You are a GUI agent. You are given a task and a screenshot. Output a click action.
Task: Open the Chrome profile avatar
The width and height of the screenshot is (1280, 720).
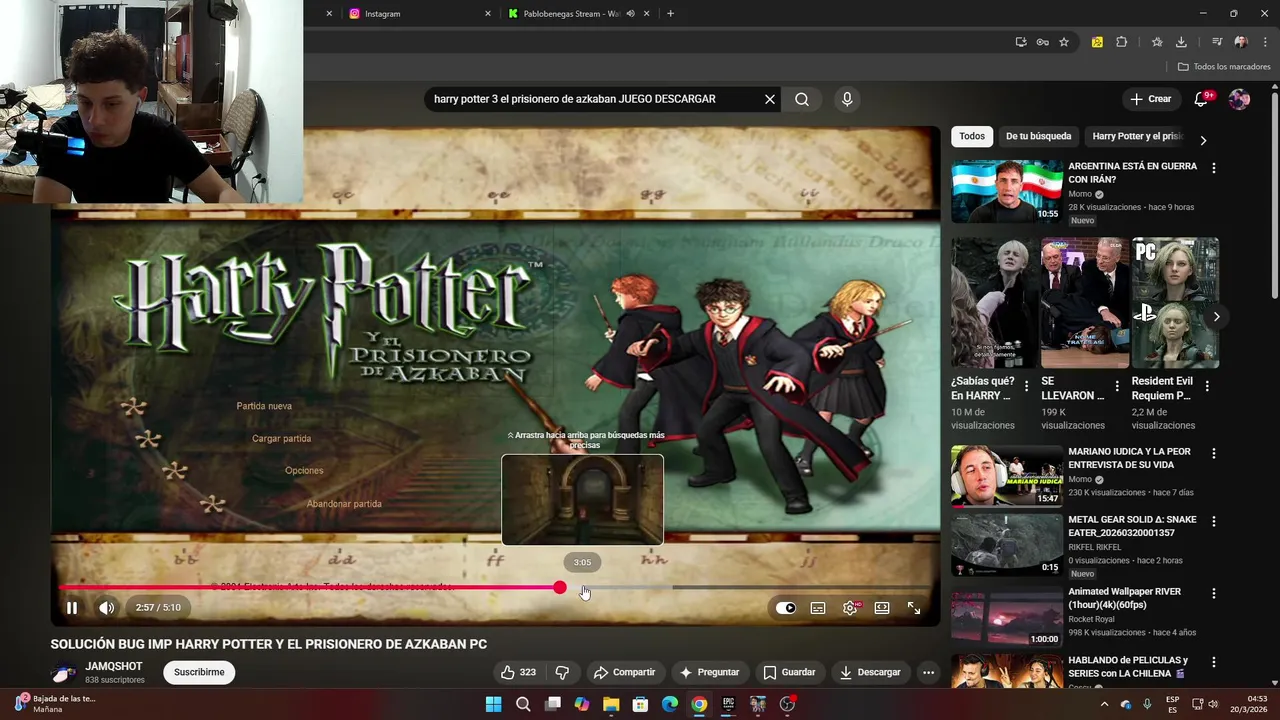[x=1241, y=42]
